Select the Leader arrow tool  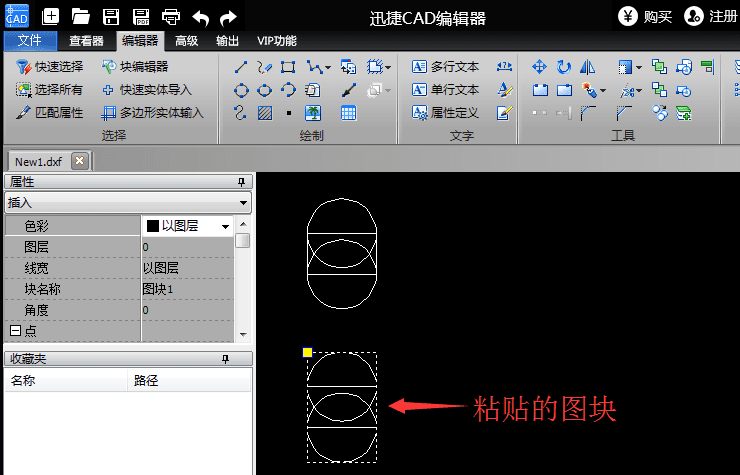pos(349,90)
